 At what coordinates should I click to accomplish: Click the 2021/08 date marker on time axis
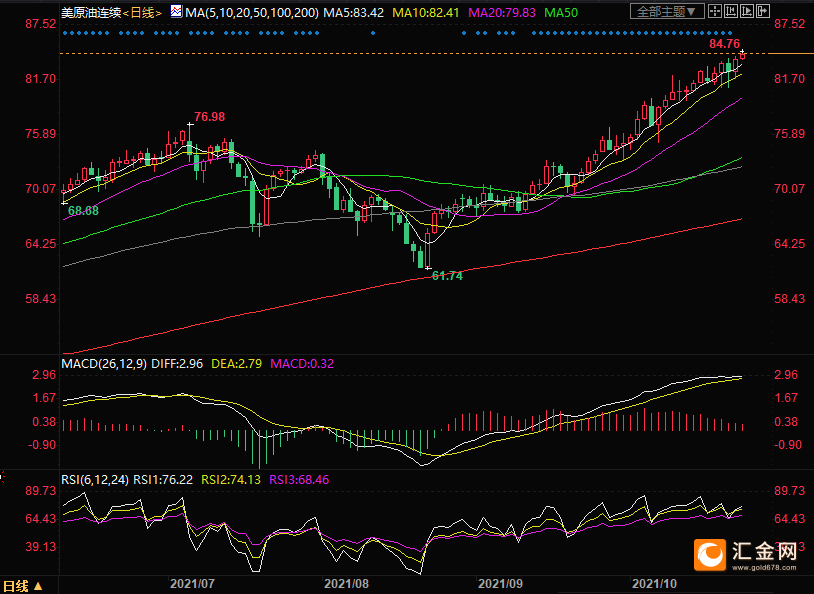click(x=347, y=582)
